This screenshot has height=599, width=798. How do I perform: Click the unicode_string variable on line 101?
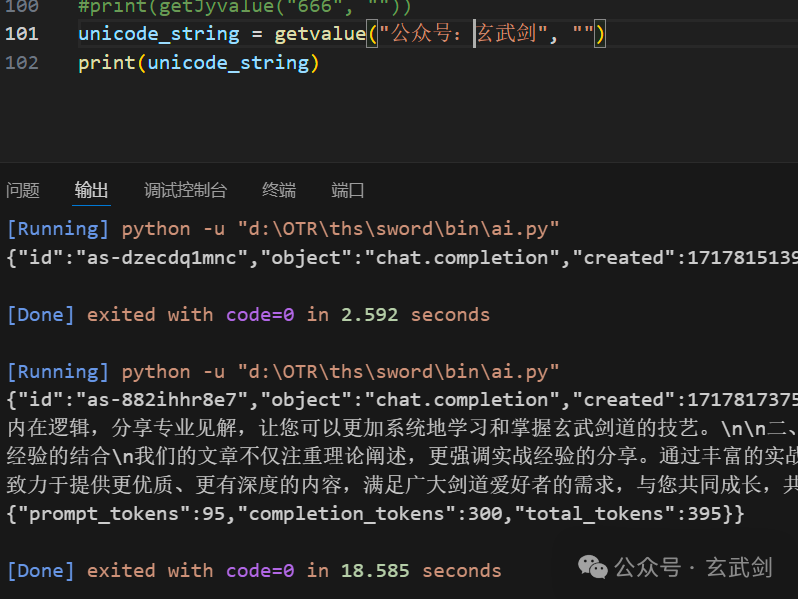(159, 34)
